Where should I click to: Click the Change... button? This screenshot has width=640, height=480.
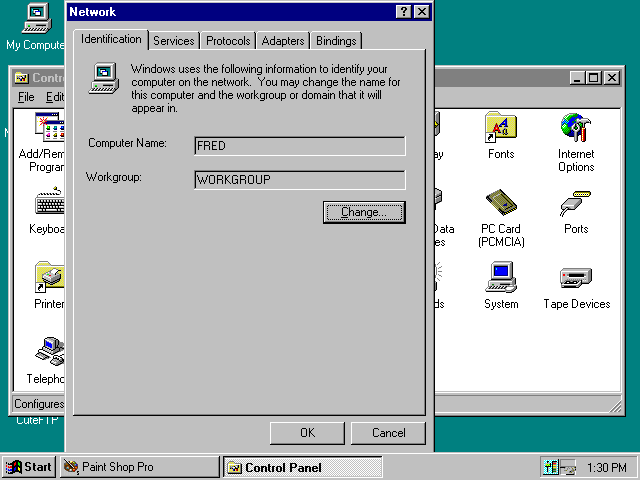click(x=364, y=212)
